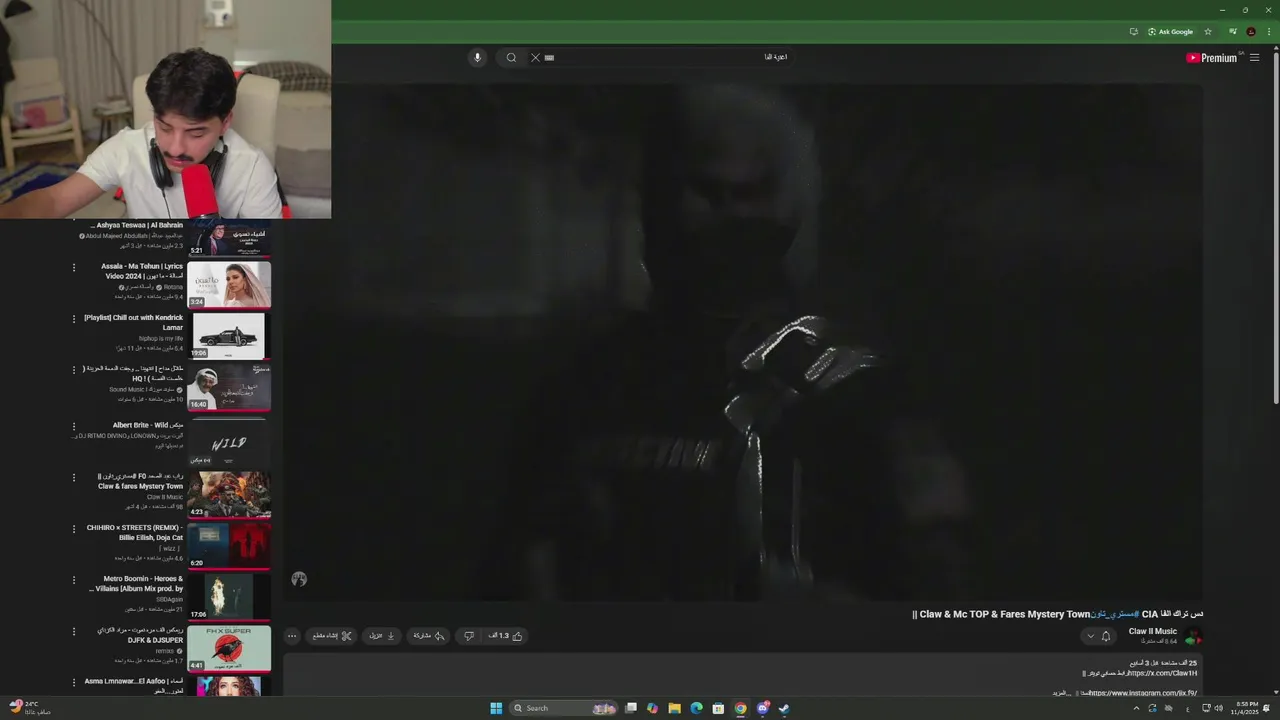Viewport: 1280px width, 720px height.
Task: Open Steam from the taskbar
Action: click(784, 708)
